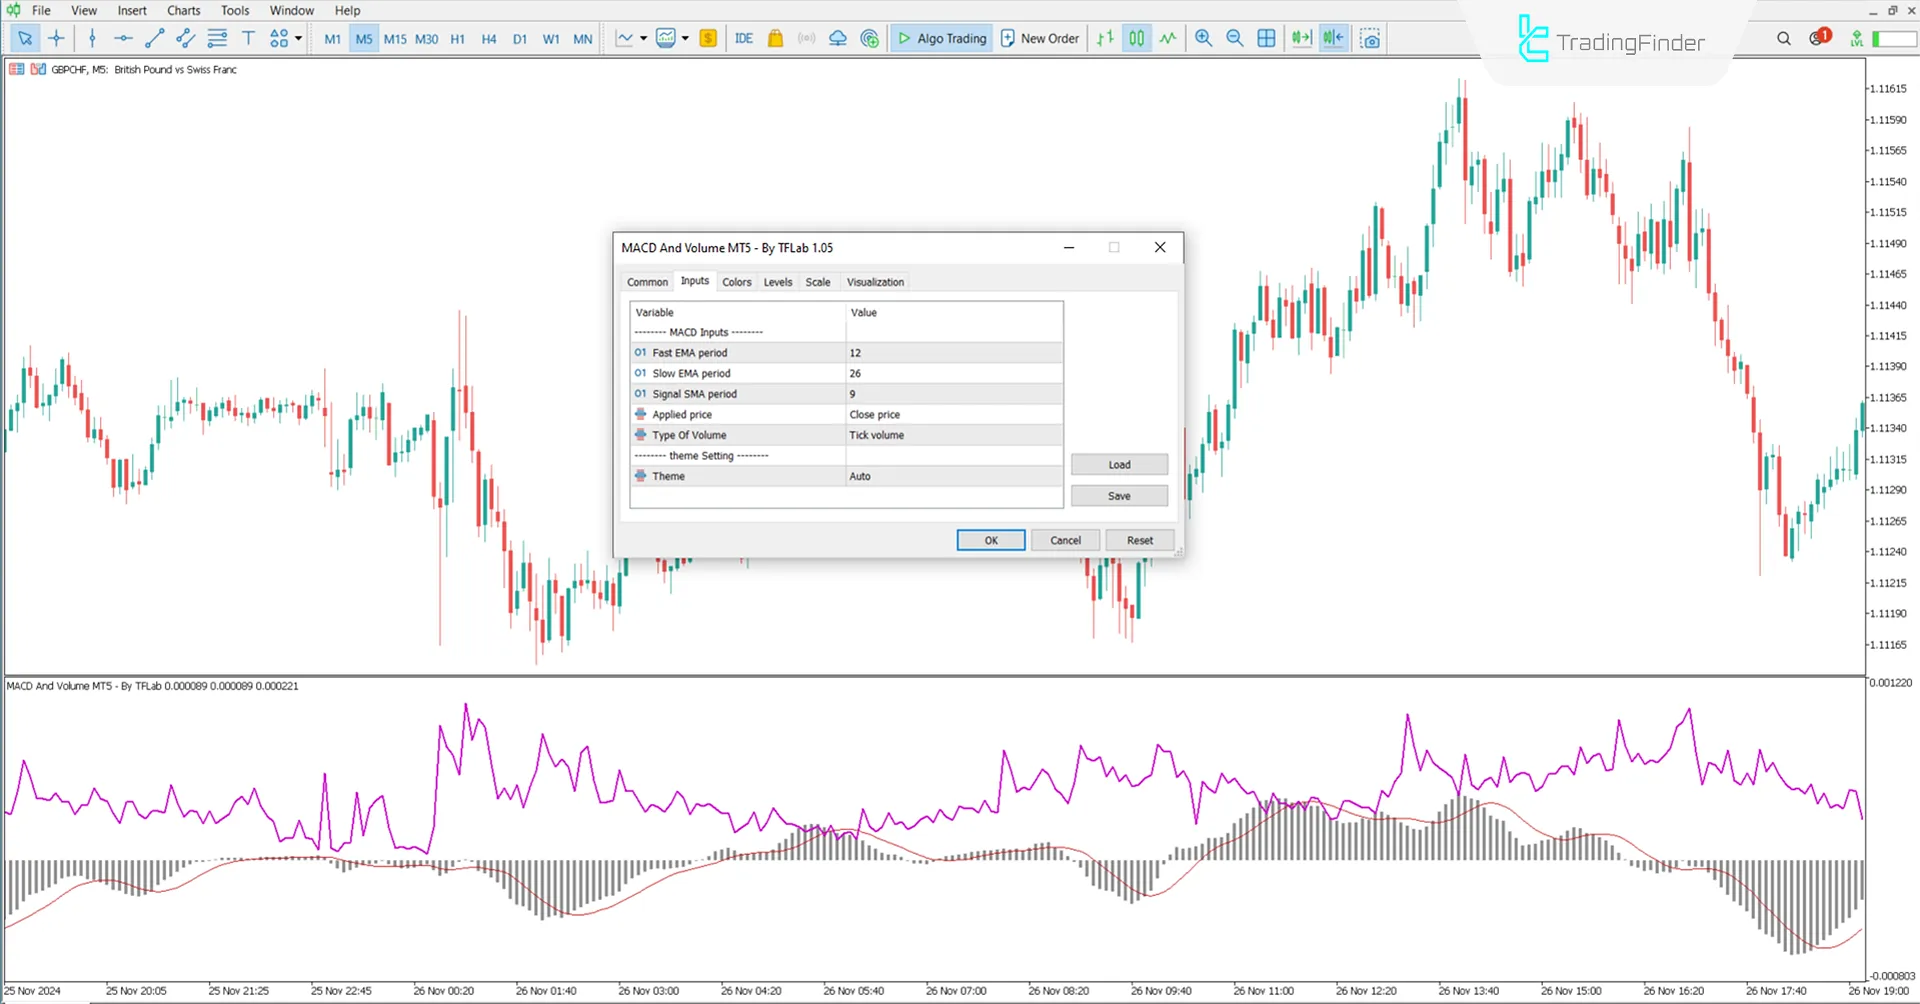Switch chart to M1 timeframe
The height and width of the screenshot is (1004, 1920).
coord(332,39)
